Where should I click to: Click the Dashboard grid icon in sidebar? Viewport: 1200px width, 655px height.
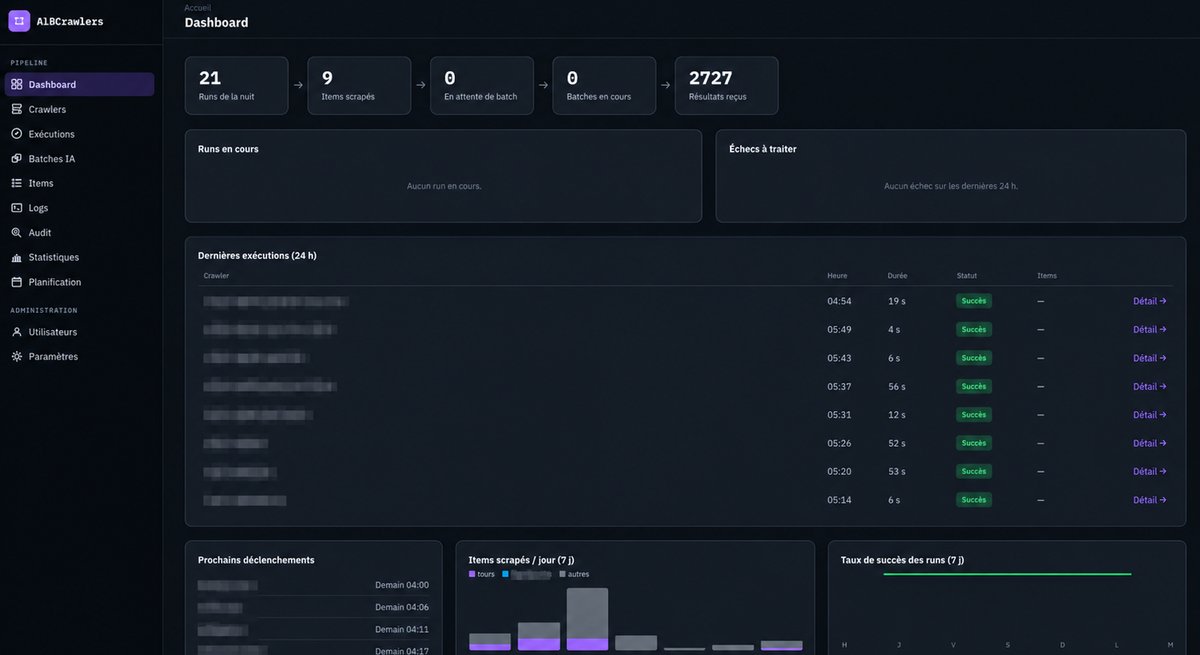click(17, 85)
